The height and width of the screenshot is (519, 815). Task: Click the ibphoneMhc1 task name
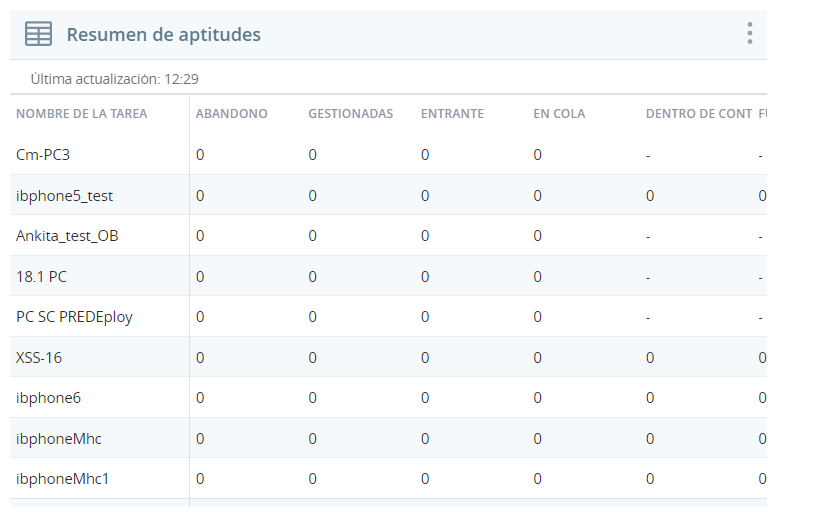[x=62, y=479]
